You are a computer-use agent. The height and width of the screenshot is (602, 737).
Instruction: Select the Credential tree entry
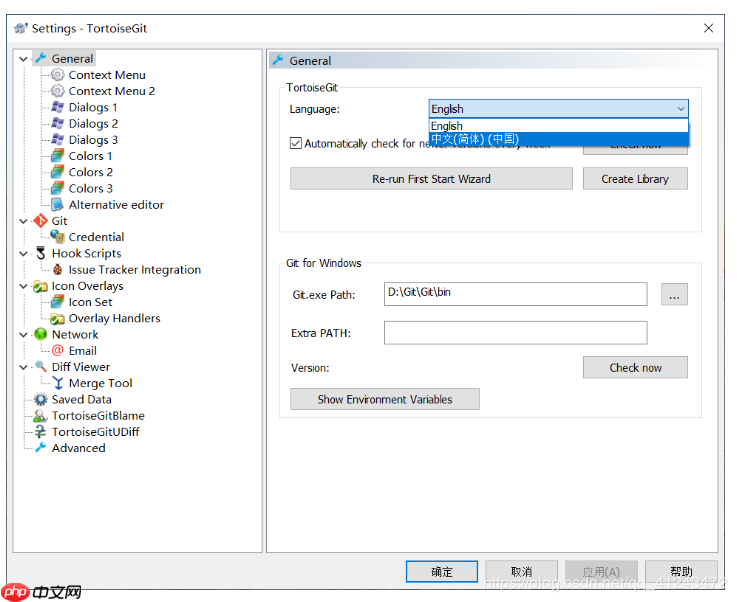coord(96,237)
